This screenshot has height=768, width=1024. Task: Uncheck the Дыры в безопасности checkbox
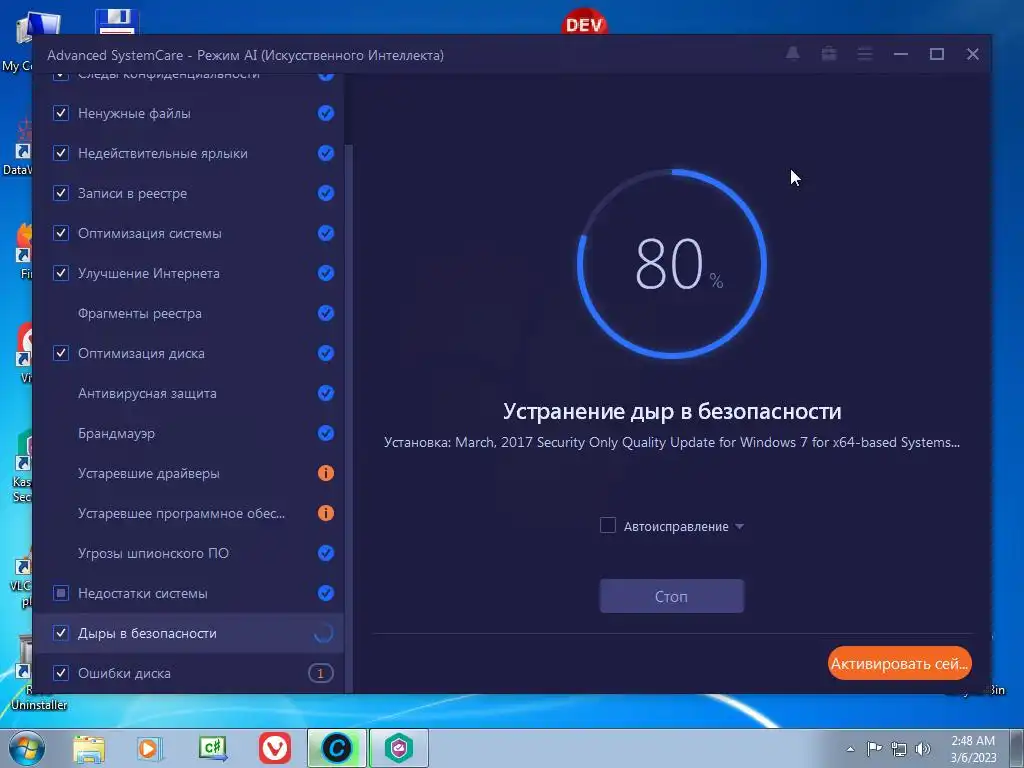click(x=61, y=633)
